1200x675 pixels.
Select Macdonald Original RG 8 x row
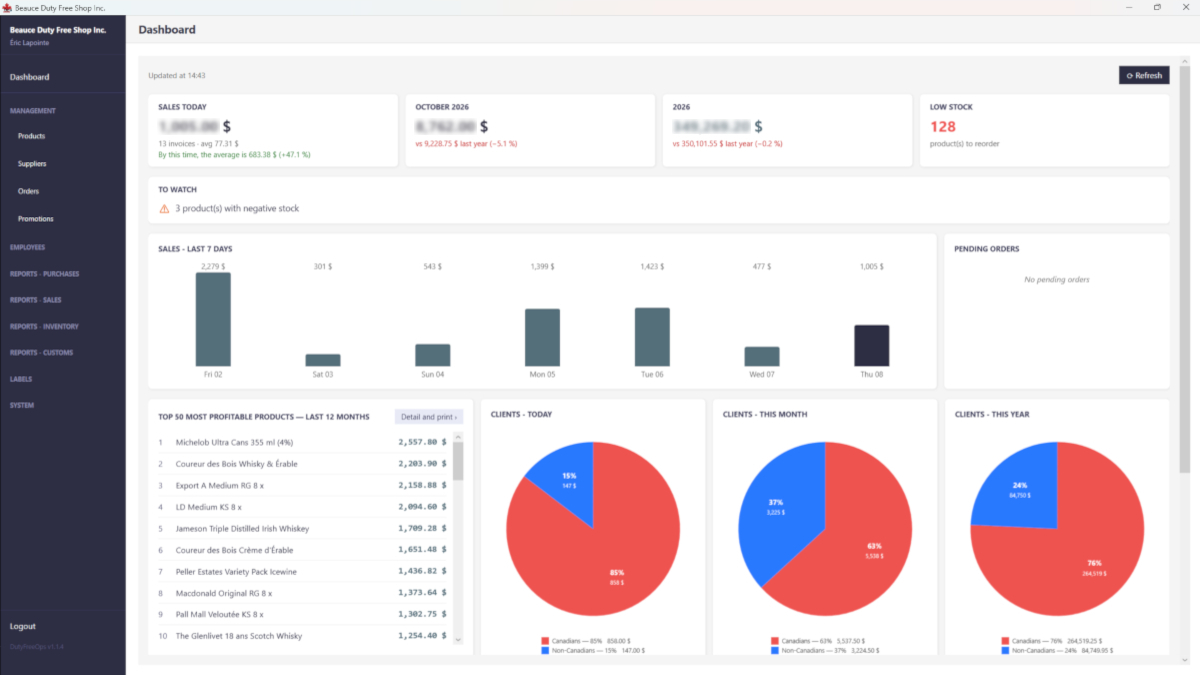301,593
